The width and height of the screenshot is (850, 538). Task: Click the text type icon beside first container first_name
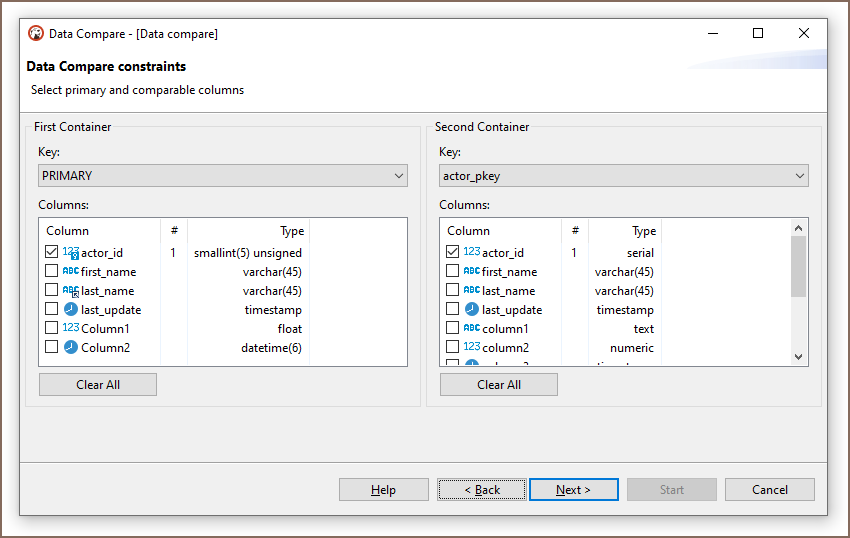71,272
